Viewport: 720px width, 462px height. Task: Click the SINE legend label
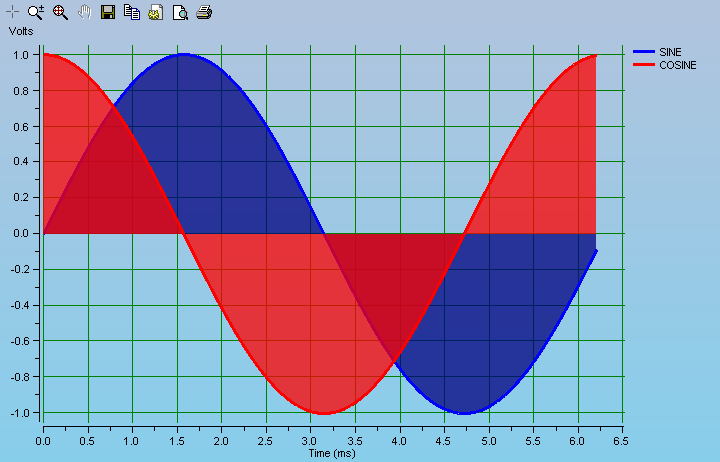pyautogui.click(x=671, y=52)
